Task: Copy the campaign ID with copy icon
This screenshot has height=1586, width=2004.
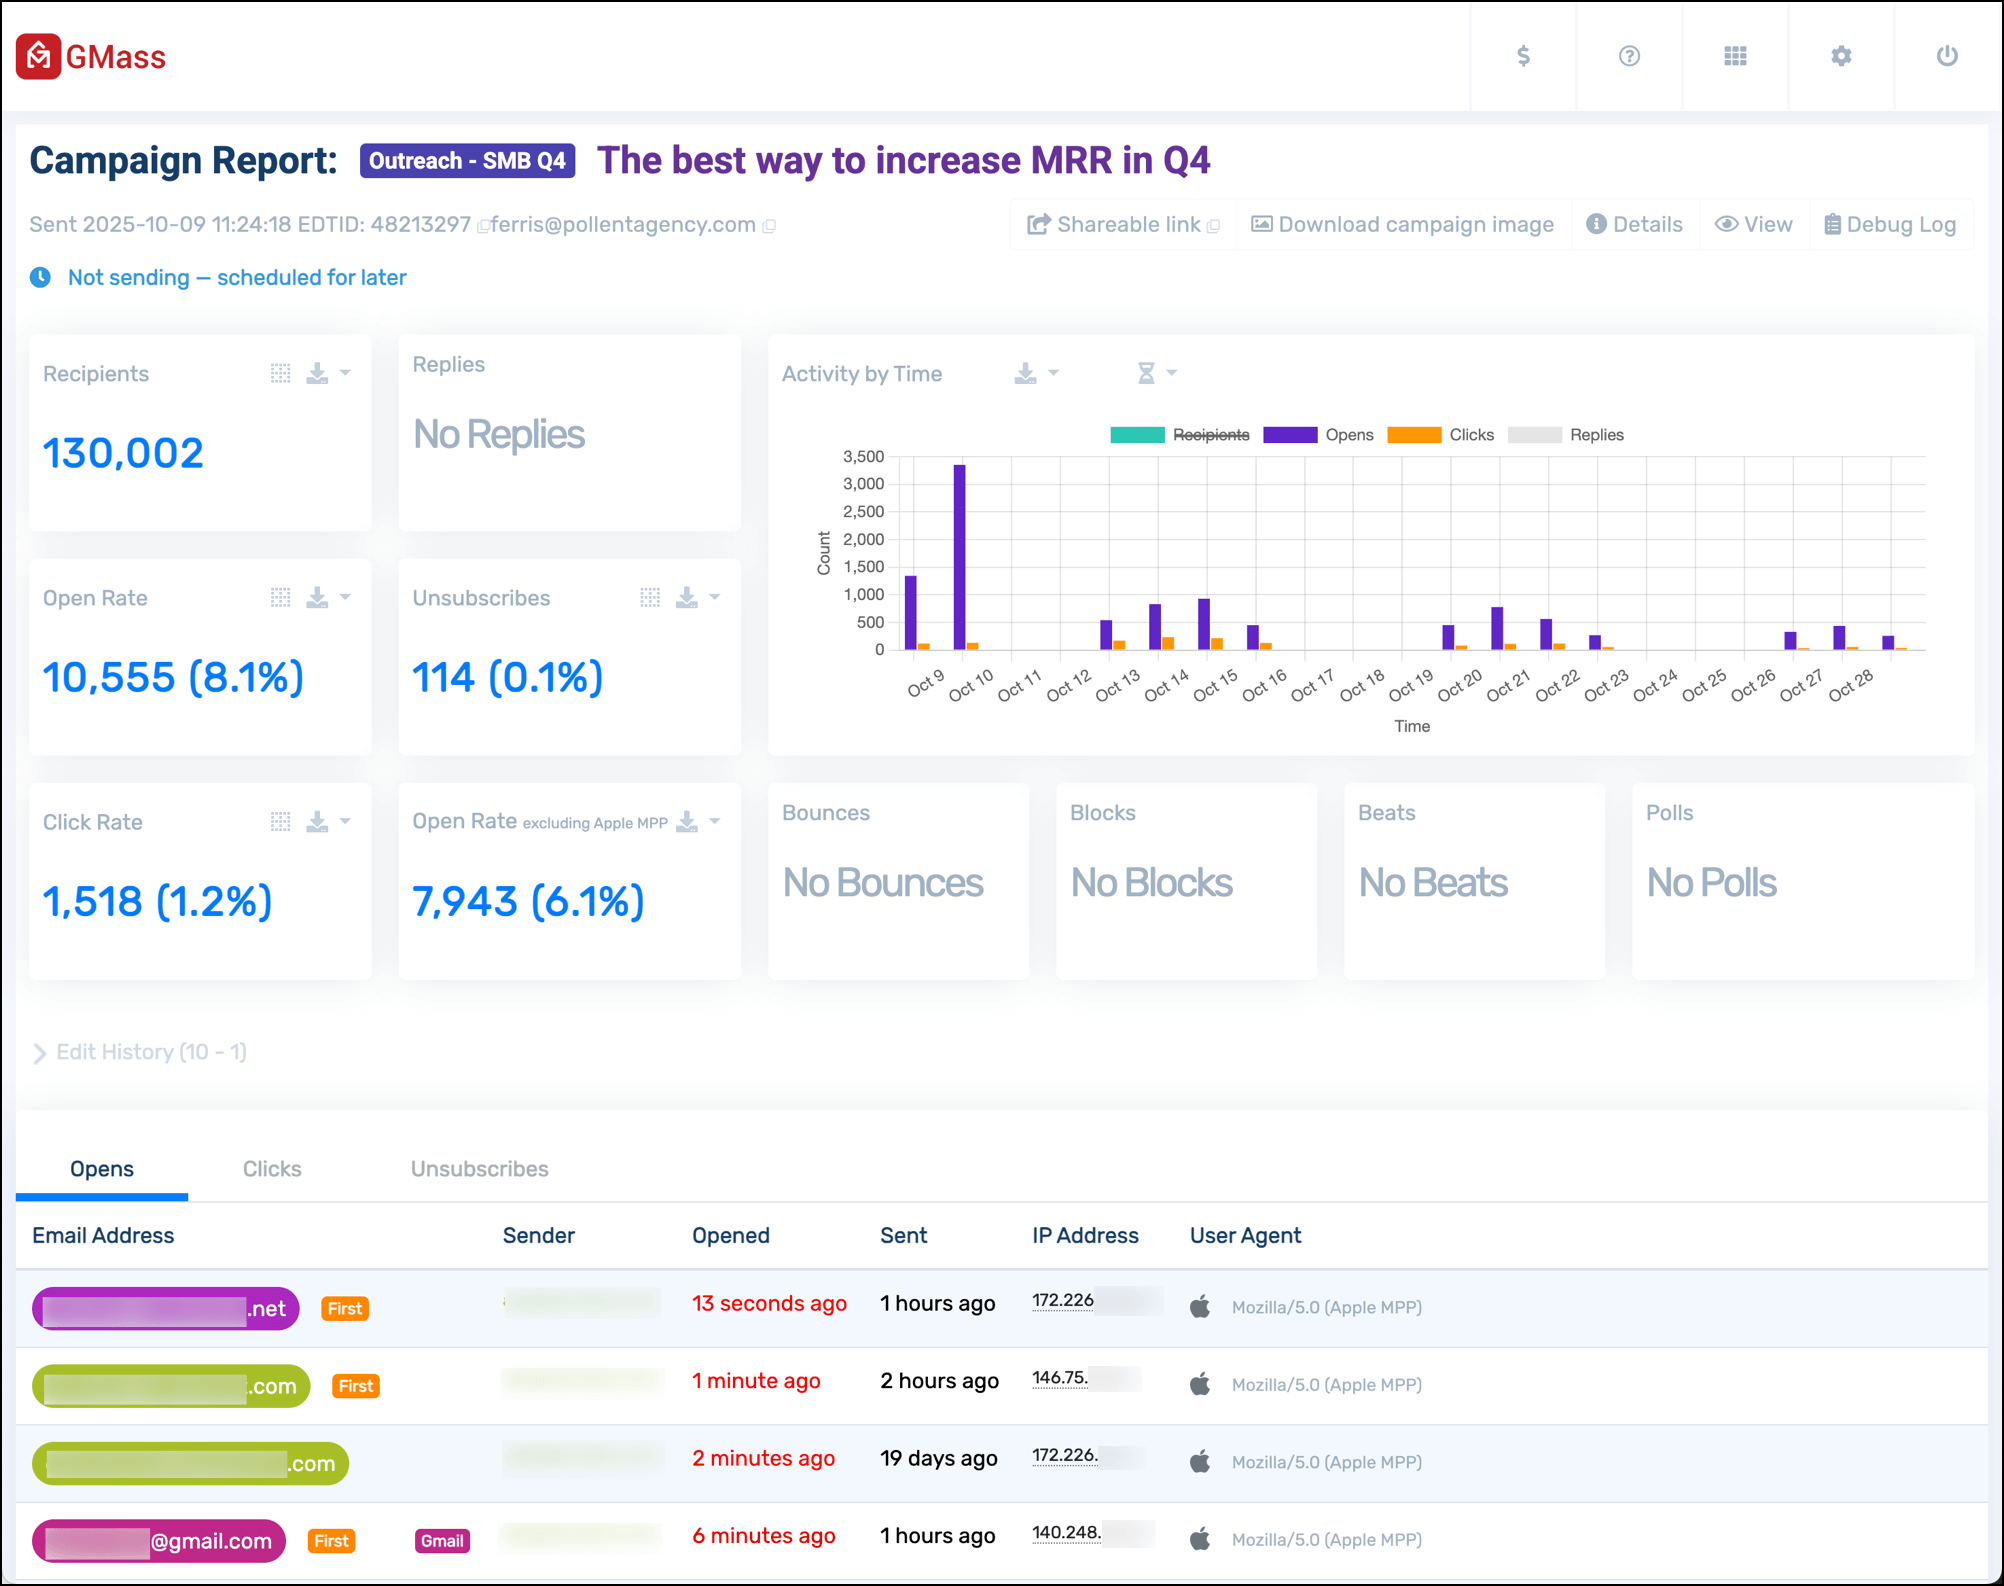Action: click(x=483, y=226)
